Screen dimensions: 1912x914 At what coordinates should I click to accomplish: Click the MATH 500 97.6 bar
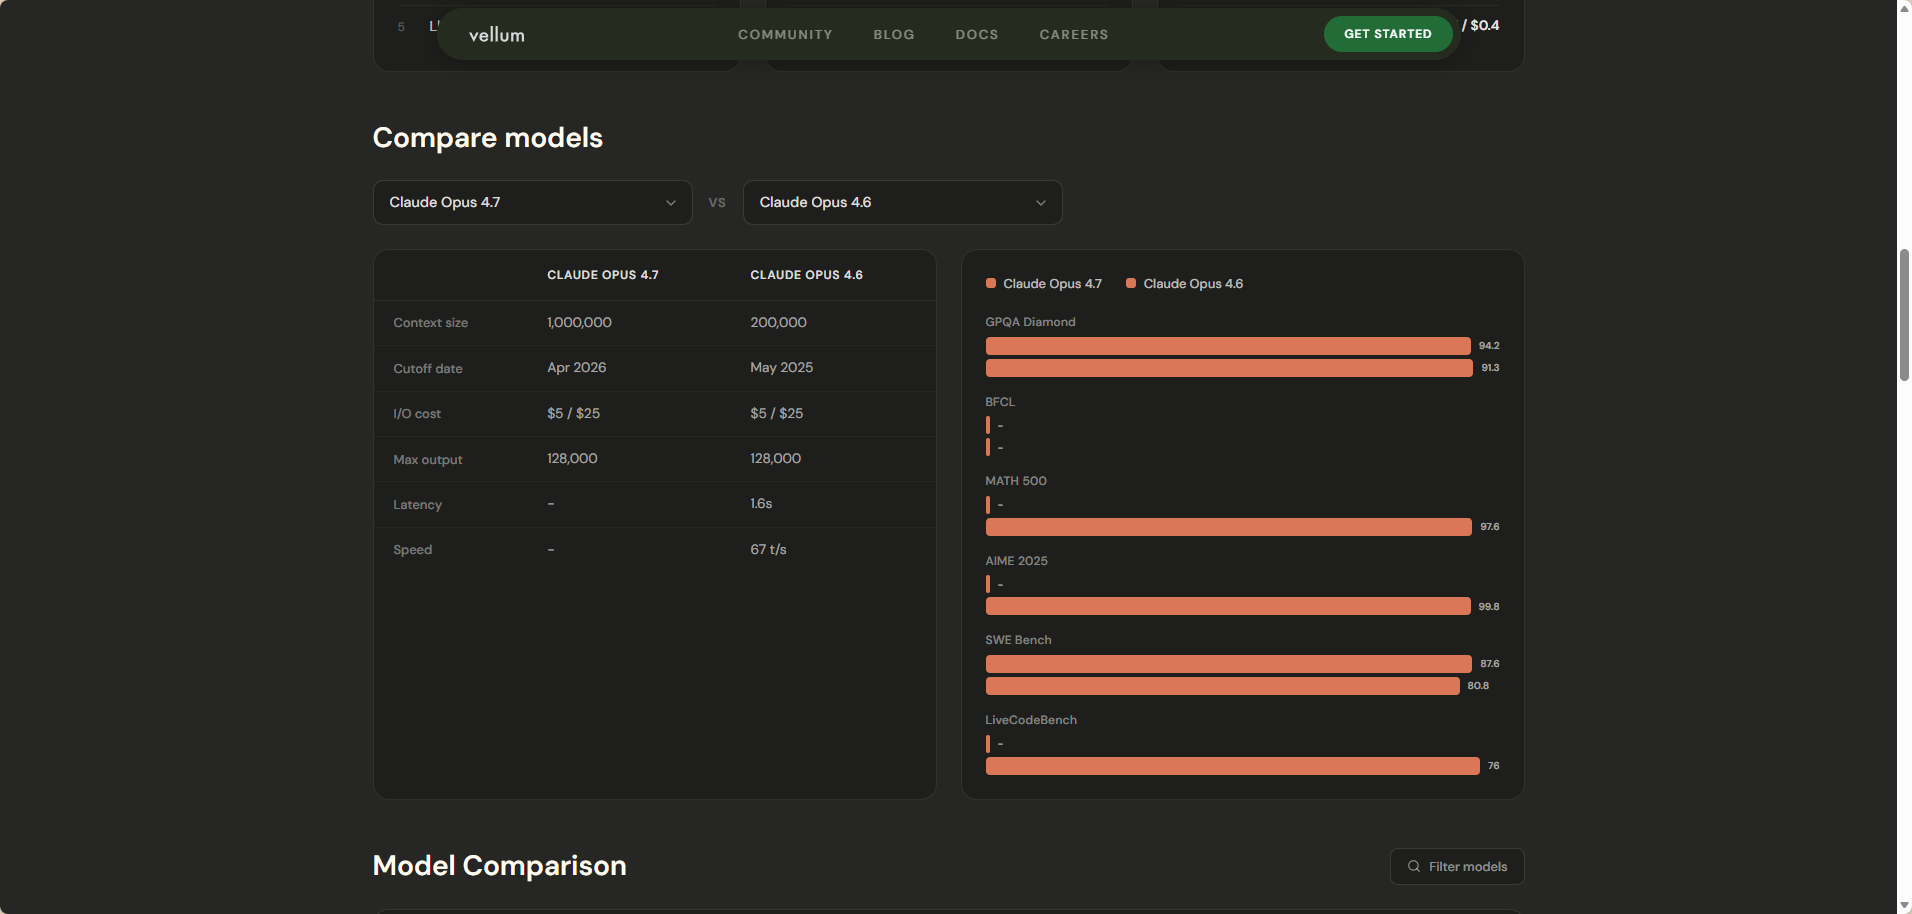pos(1229,527)
